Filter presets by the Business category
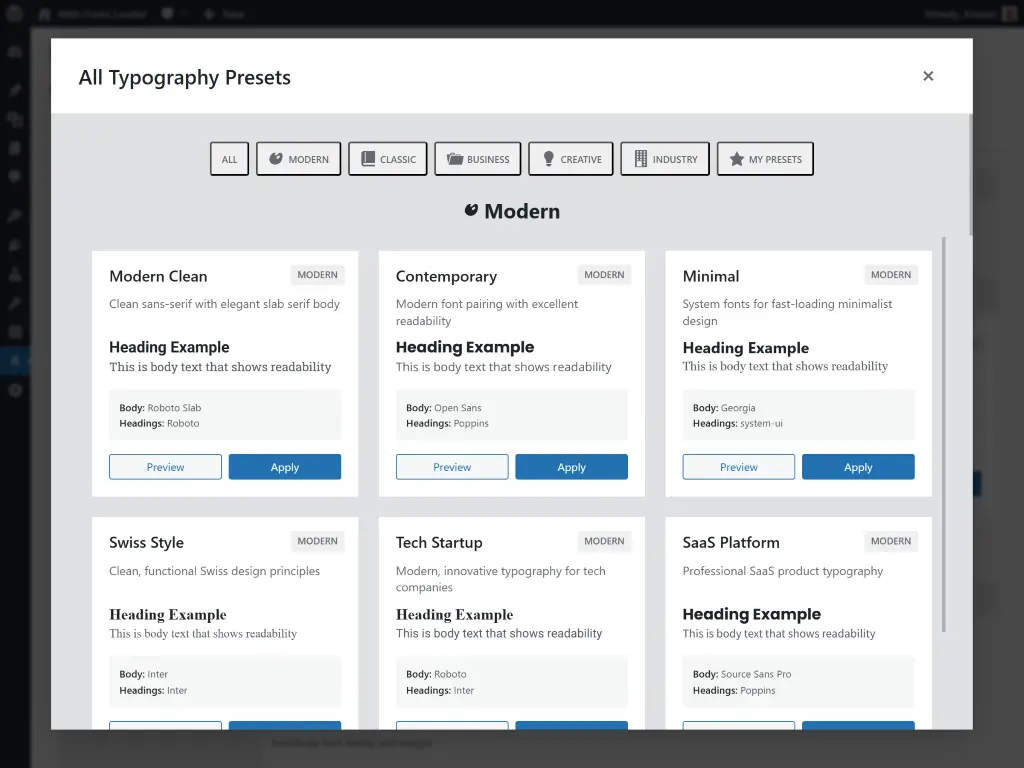This screenshot has width=1024, height=768. point(477,158)
